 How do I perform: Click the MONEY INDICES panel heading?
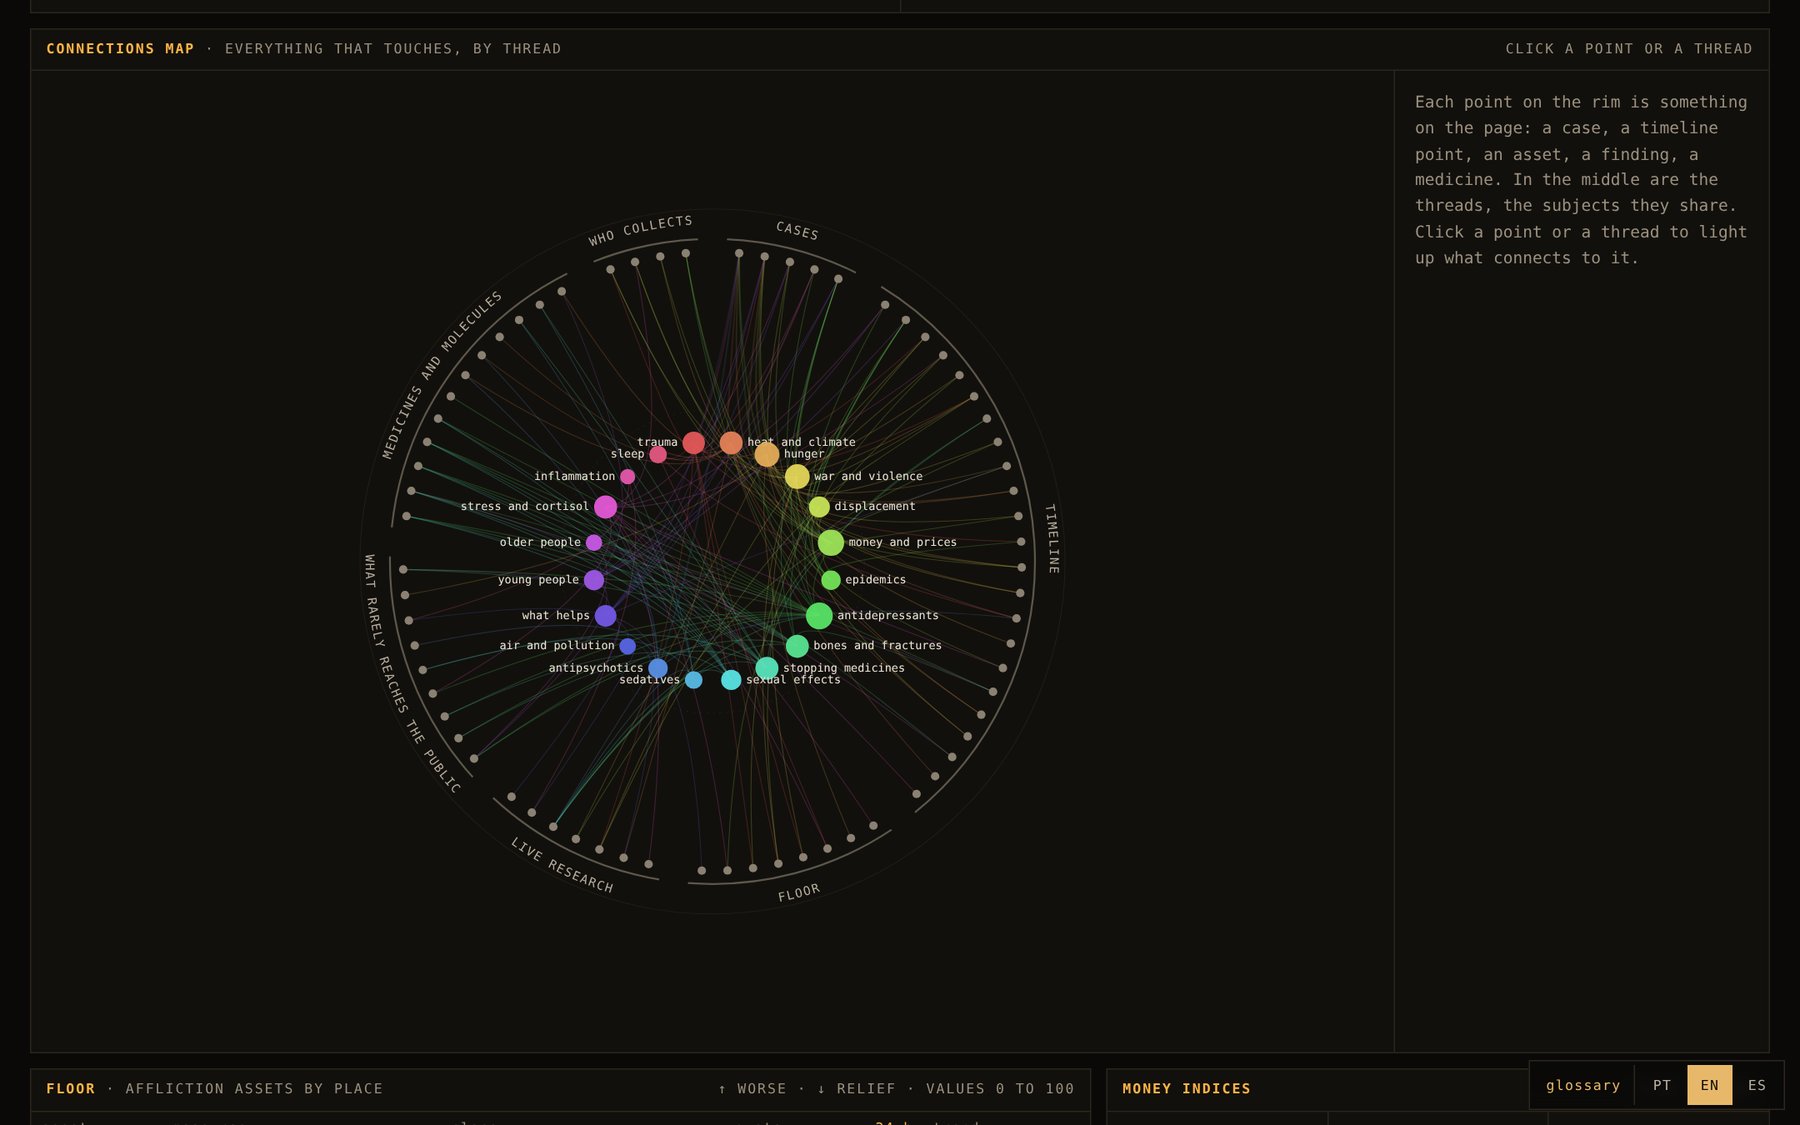point(1186,1089)
